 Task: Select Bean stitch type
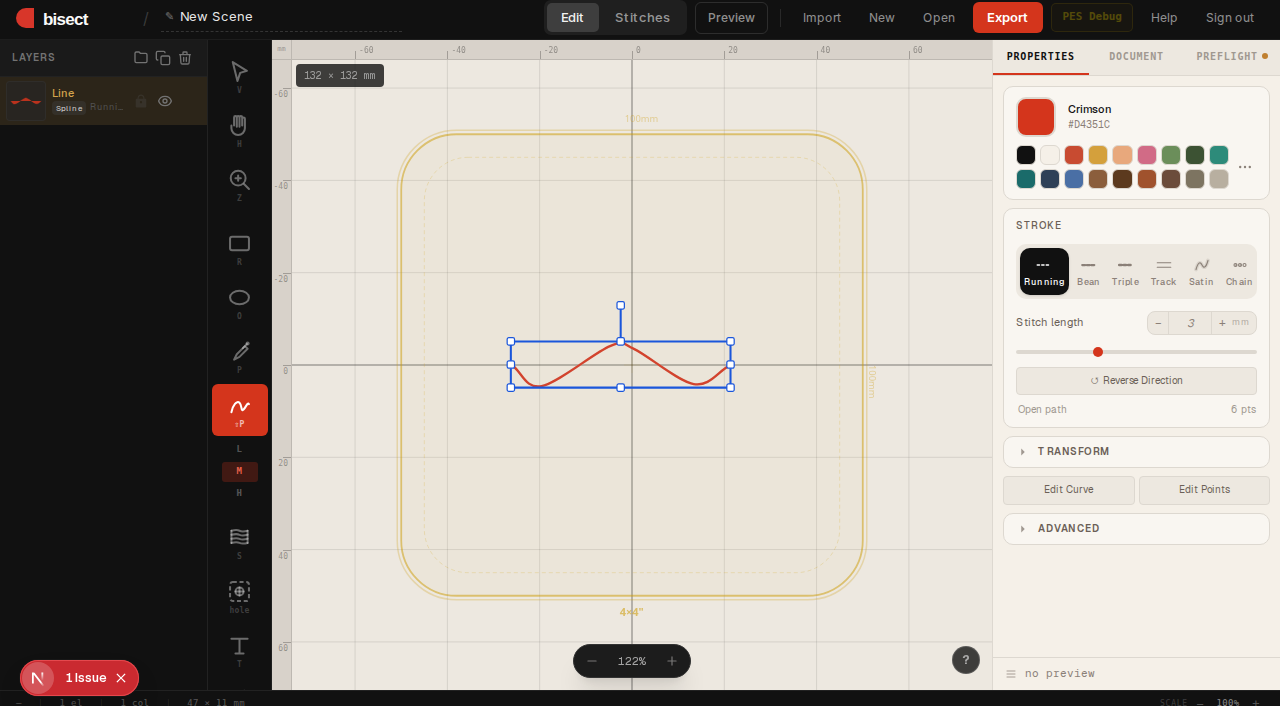pyautogui.click(x=1088, y=272)
